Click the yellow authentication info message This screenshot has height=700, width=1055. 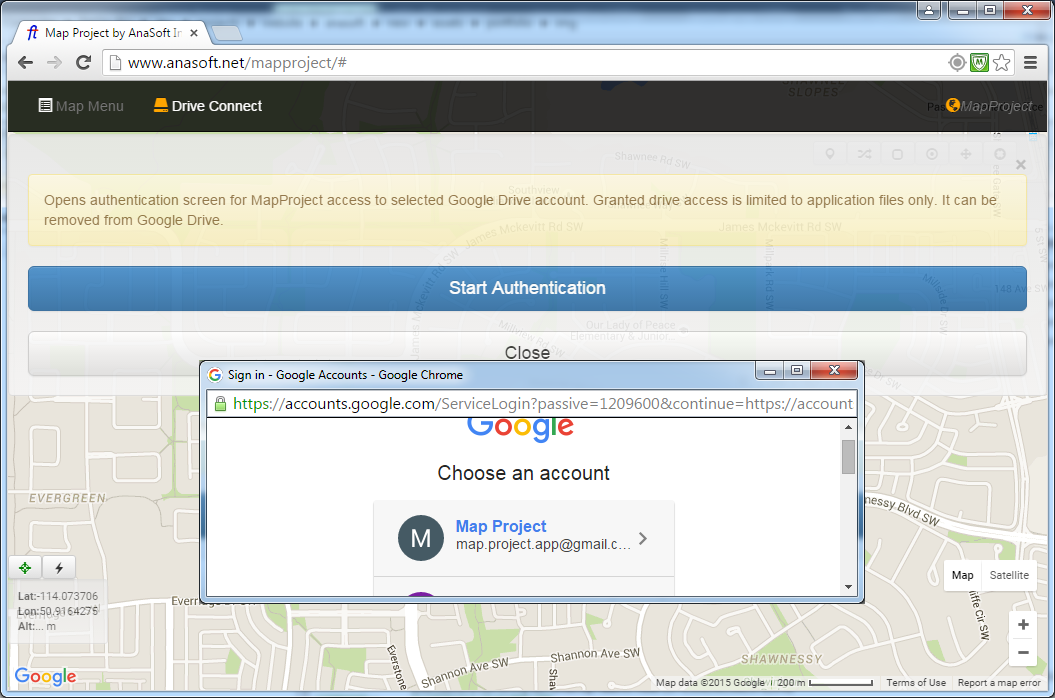pyautogui.click(x=528, y=210)
